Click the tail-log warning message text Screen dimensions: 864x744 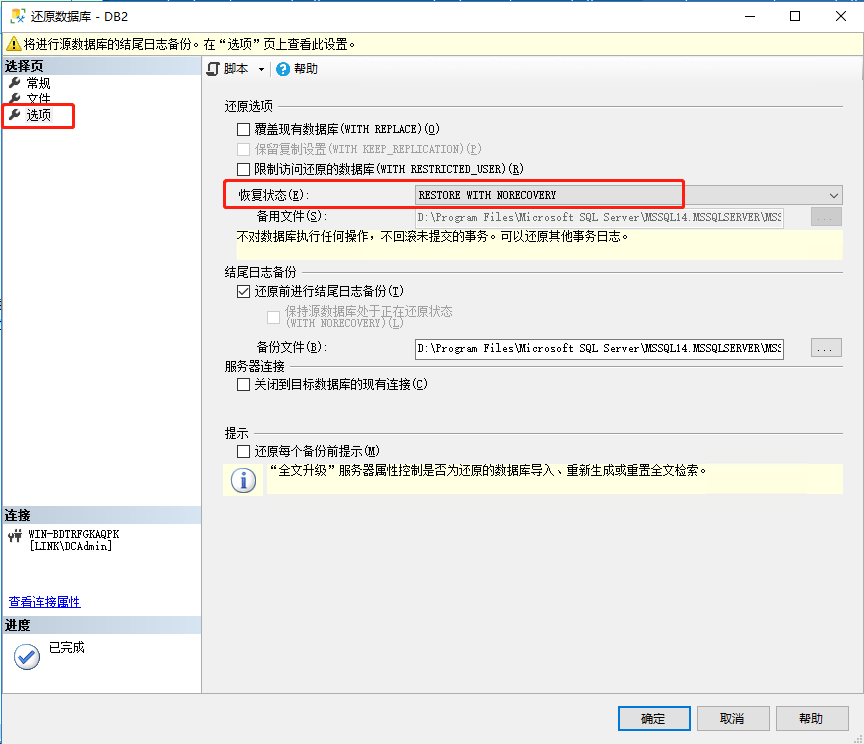point(190,44)
